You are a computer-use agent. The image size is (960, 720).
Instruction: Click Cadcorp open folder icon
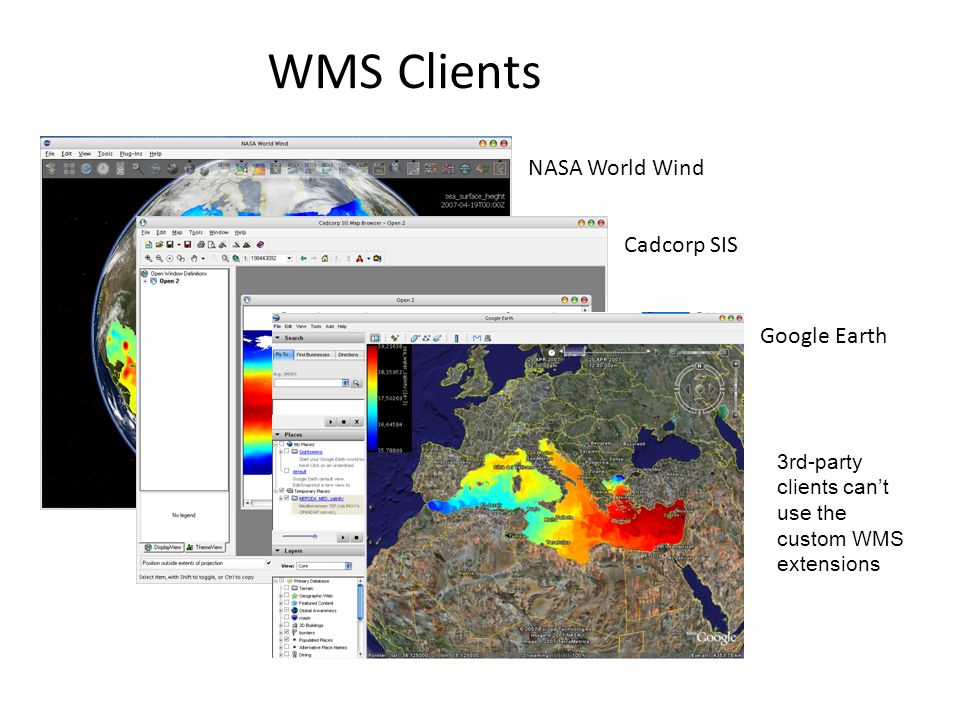click(x=159, y=244)
